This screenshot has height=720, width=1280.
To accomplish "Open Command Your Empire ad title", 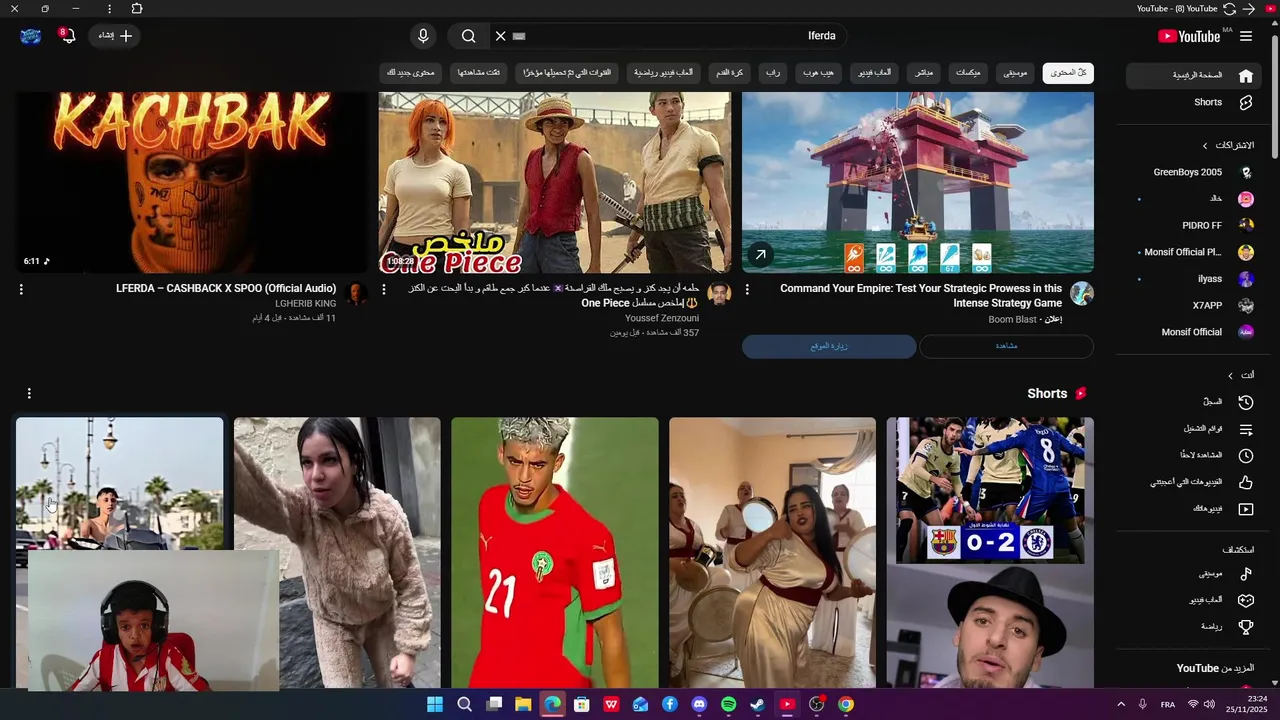I will pos(921,296).
